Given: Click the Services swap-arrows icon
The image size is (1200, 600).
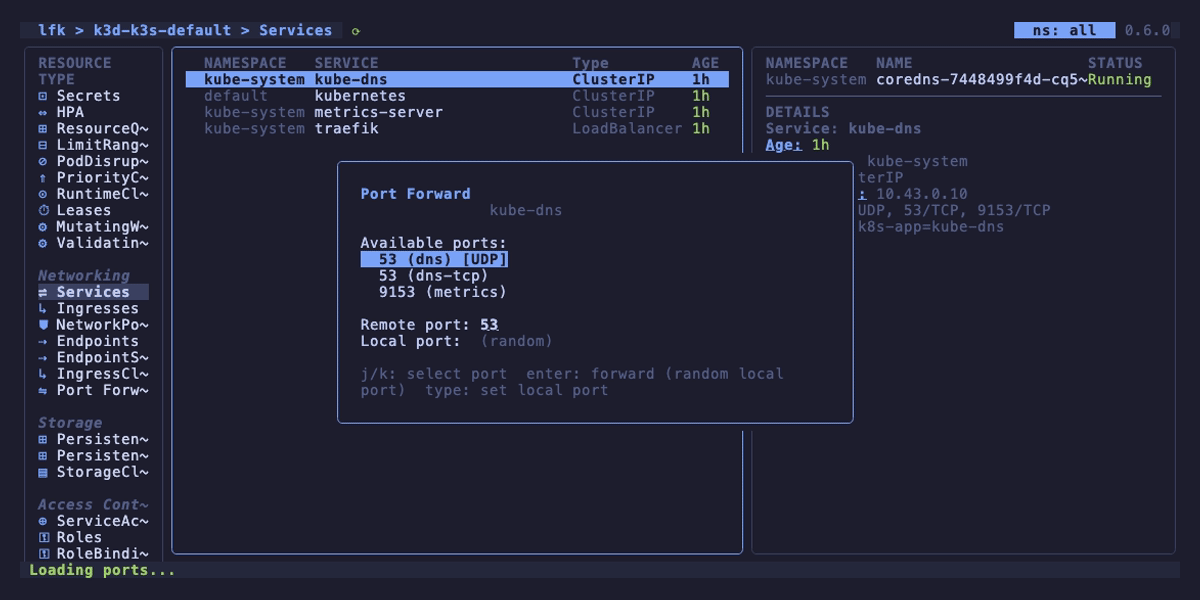Looking at the screenshot, I should [x=43, y=292].
